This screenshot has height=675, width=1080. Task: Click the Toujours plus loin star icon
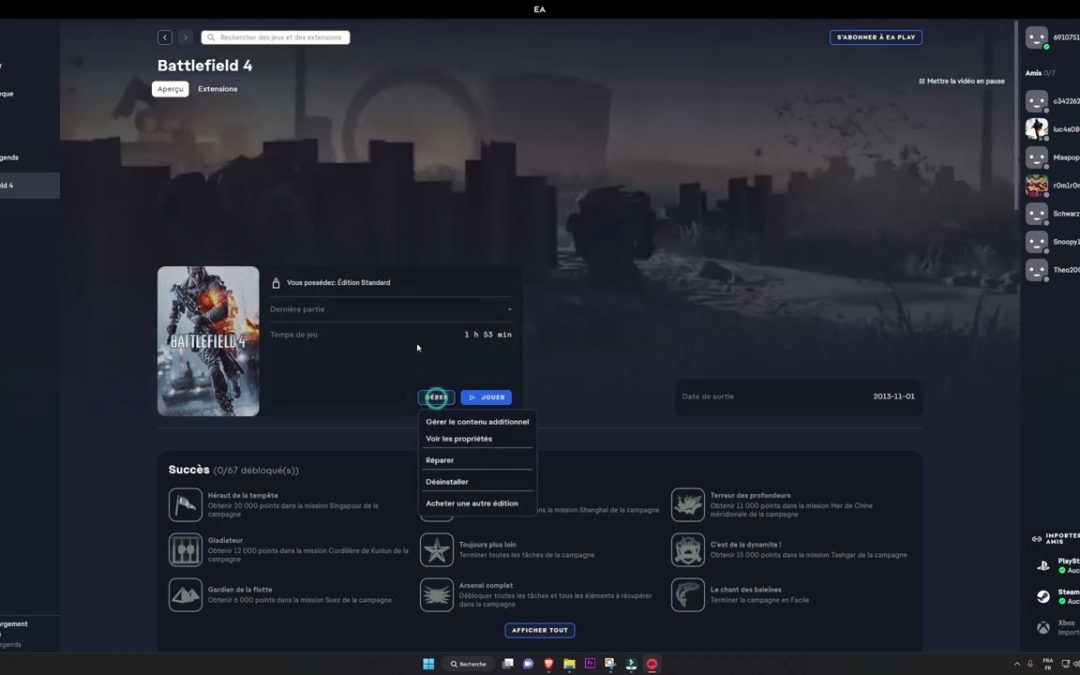437,550
